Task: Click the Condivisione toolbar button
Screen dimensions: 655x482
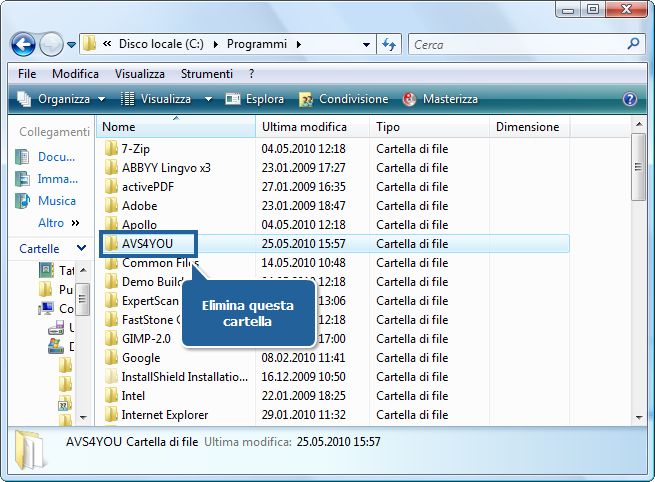Action: pos(344,99)
